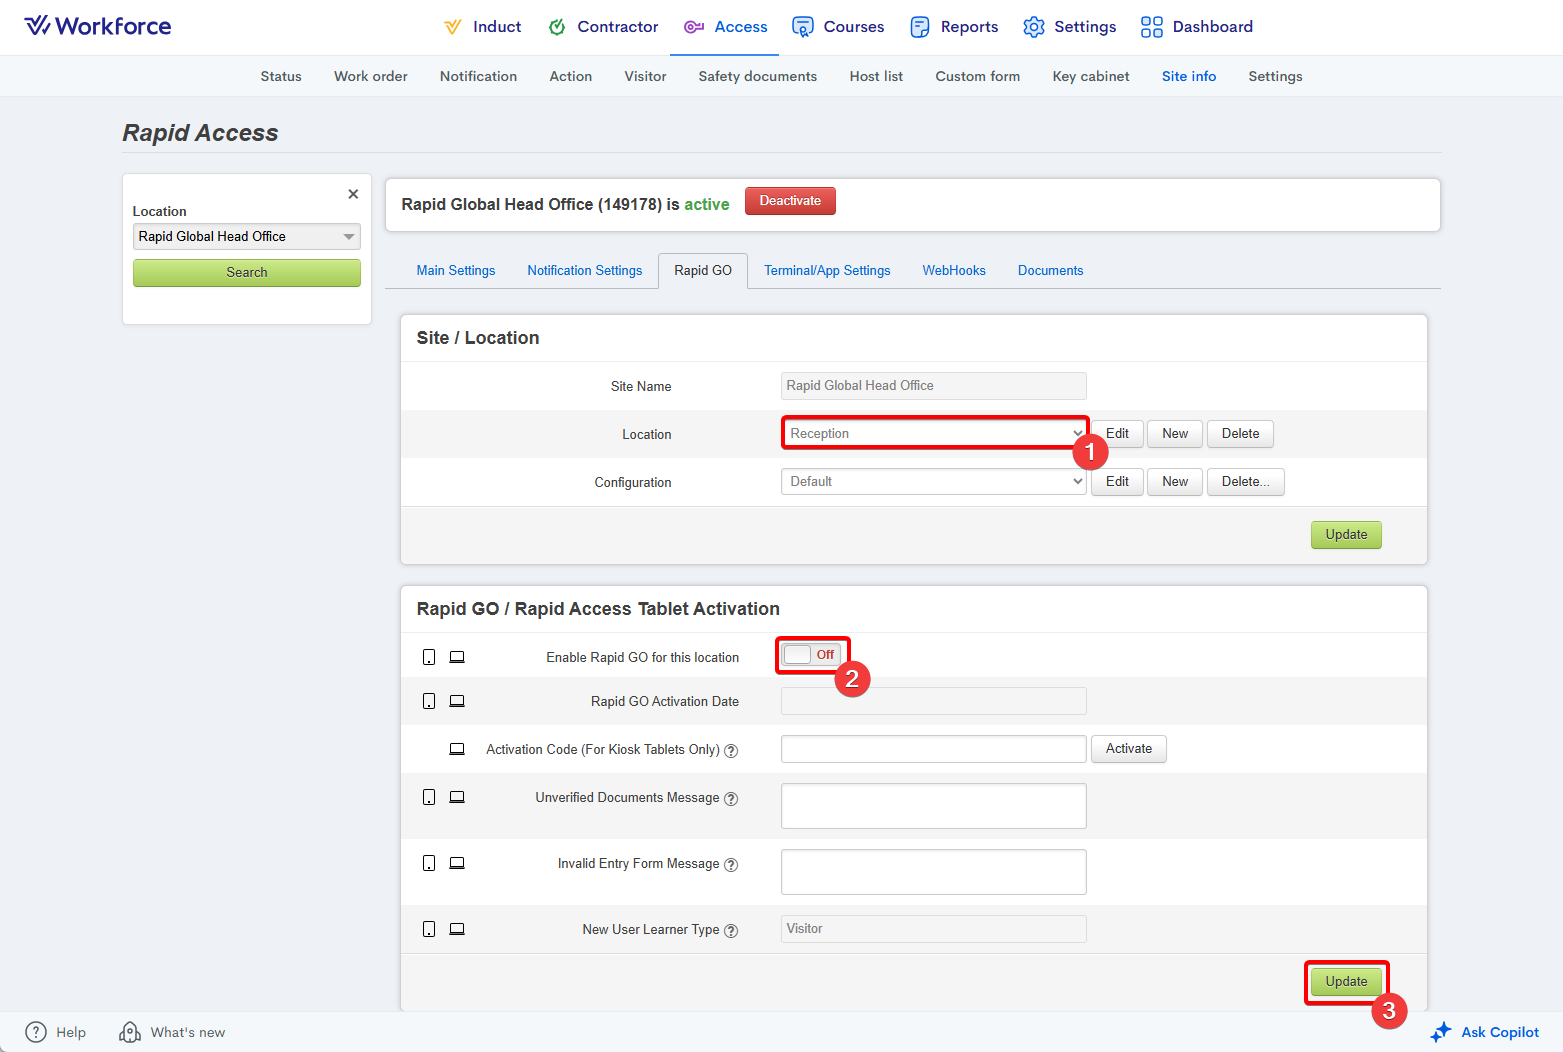Click the Settings gear icon in top navigation
This screenshot has height=1052, width=1563.
[x=1034, y=27]
